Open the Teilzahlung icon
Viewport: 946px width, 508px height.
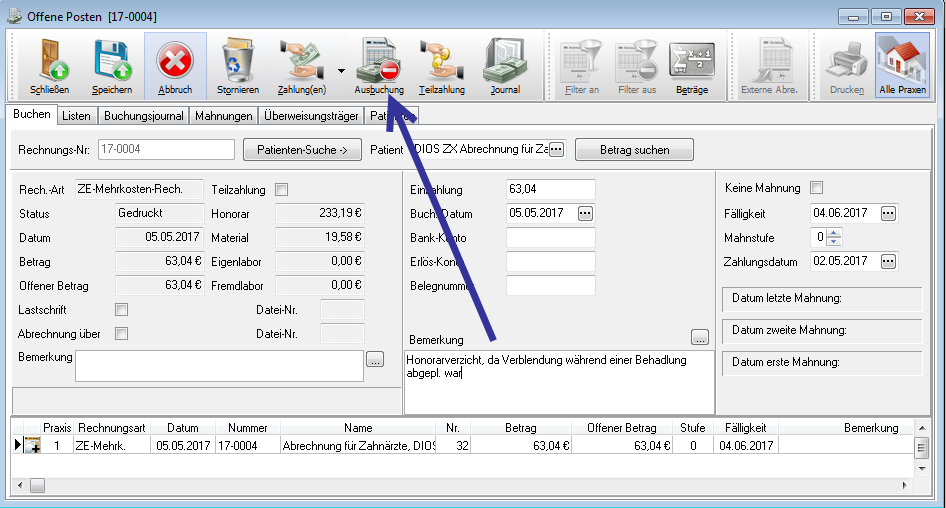point(442,66)
